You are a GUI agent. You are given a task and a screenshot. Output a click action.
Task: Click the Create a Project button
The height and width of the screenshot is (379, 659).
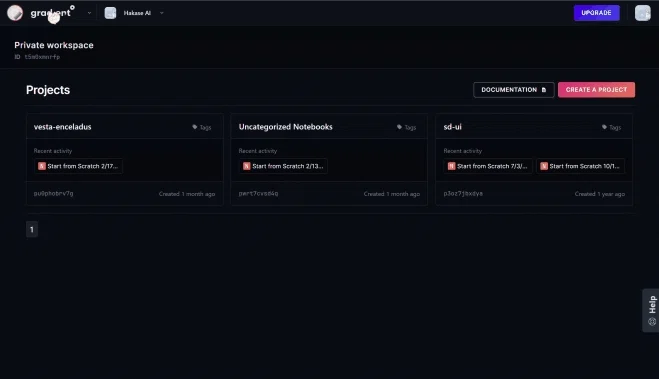point(596,90)
